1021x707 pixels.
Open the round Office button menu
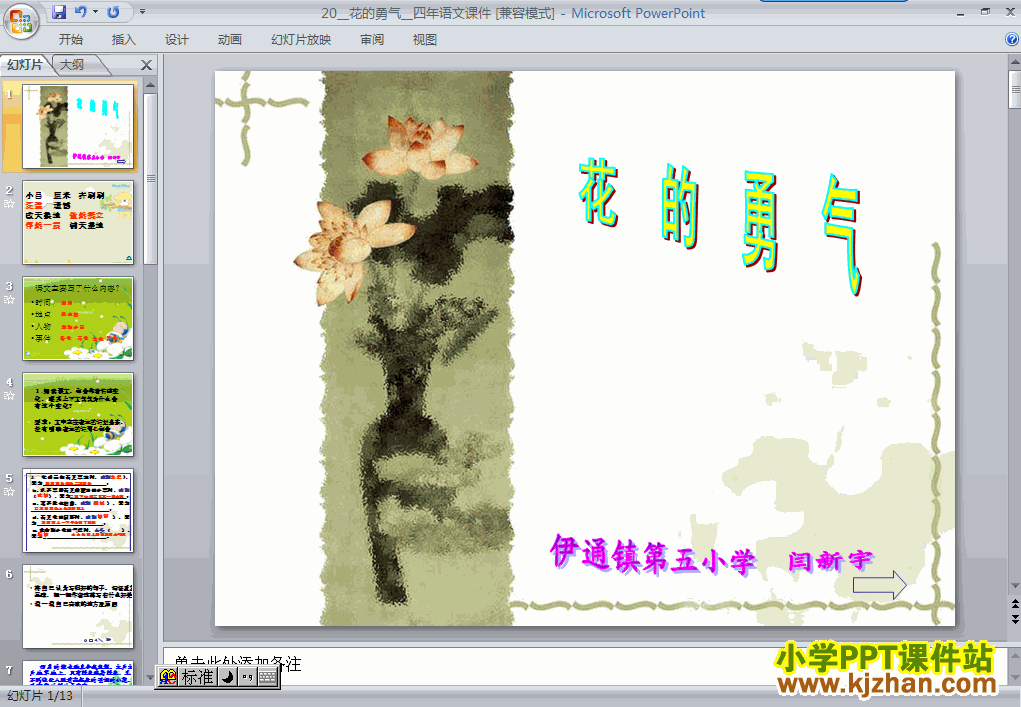click(x=21, y=20)
